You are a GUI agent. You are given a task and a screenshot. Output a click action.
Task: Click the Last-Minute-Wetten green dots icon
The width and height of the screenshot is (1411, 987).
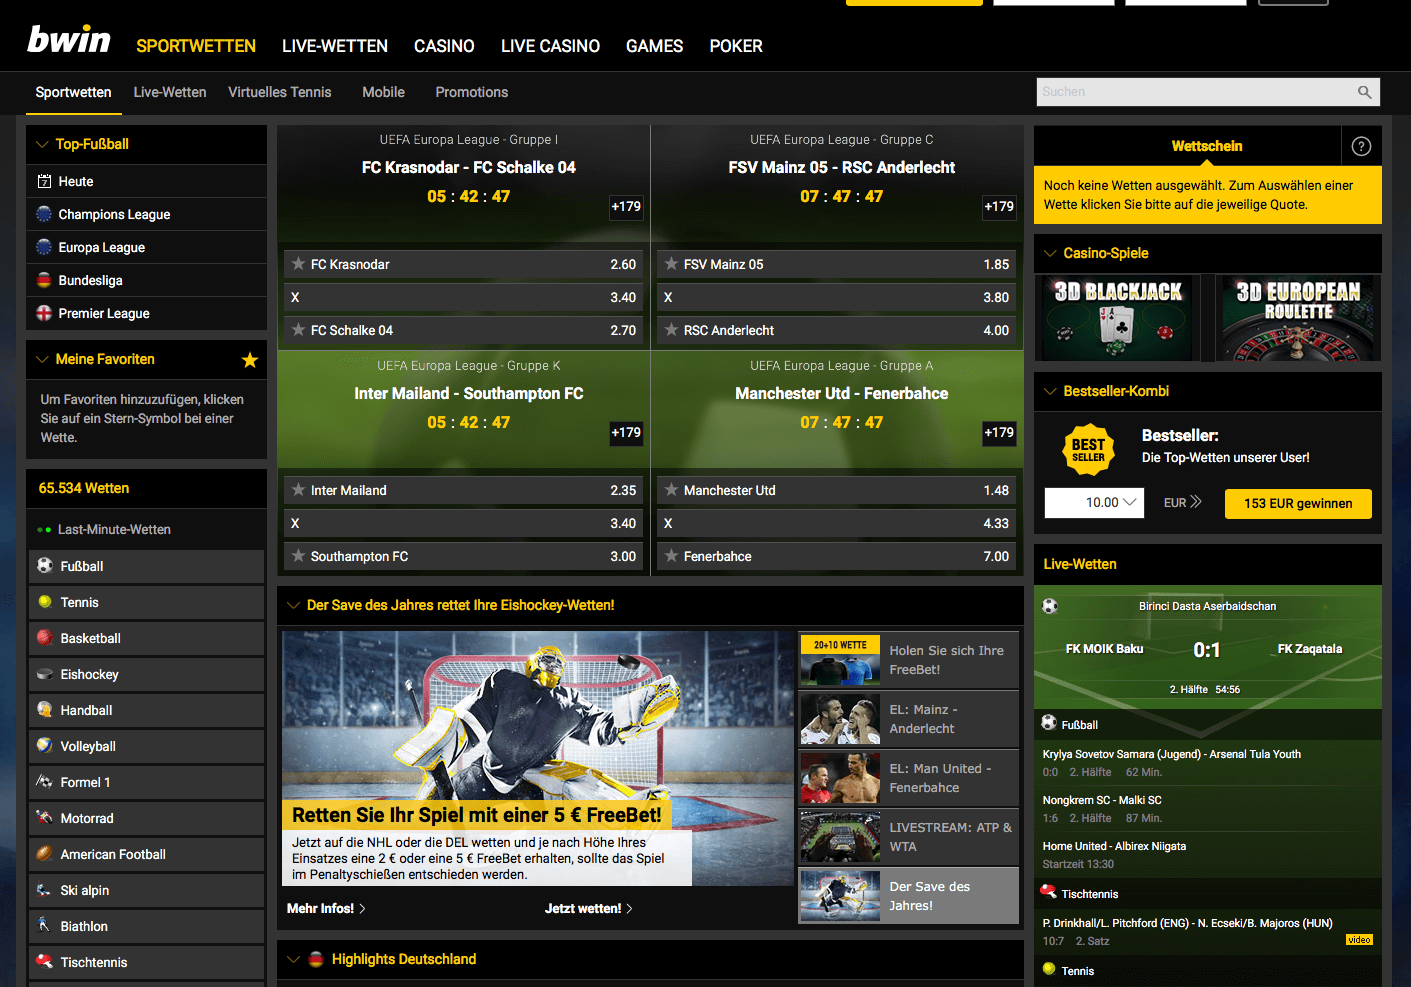coord(44,530)
